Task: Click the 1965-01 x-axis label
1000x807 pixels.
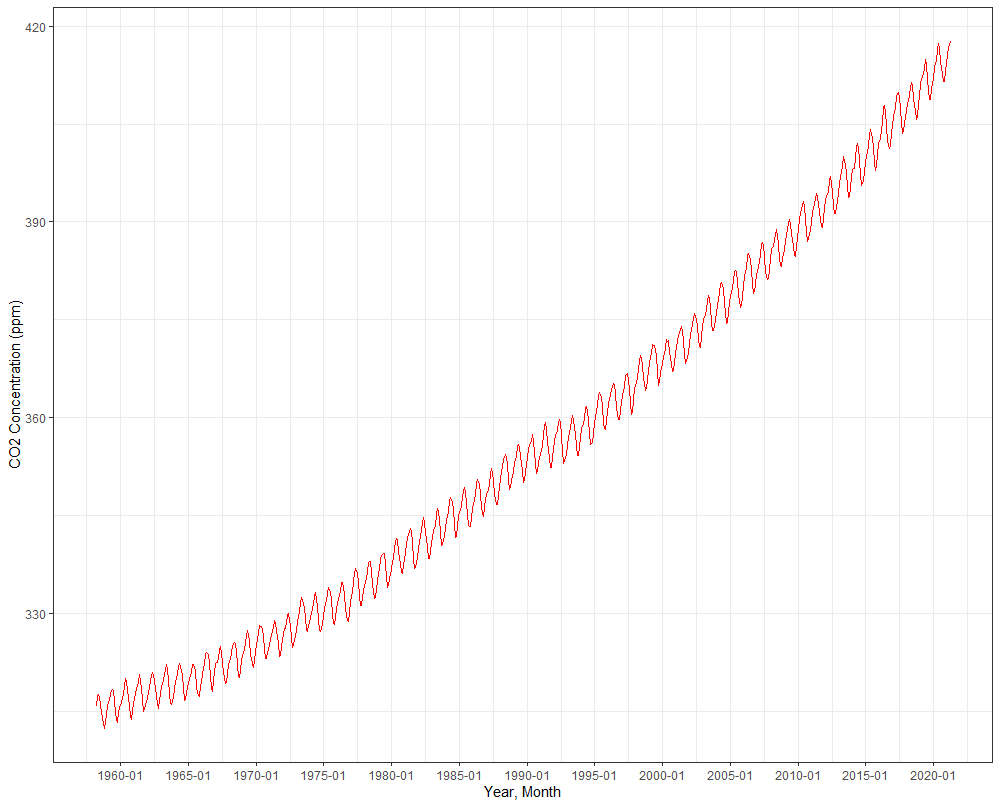Action: coord(188,776)
